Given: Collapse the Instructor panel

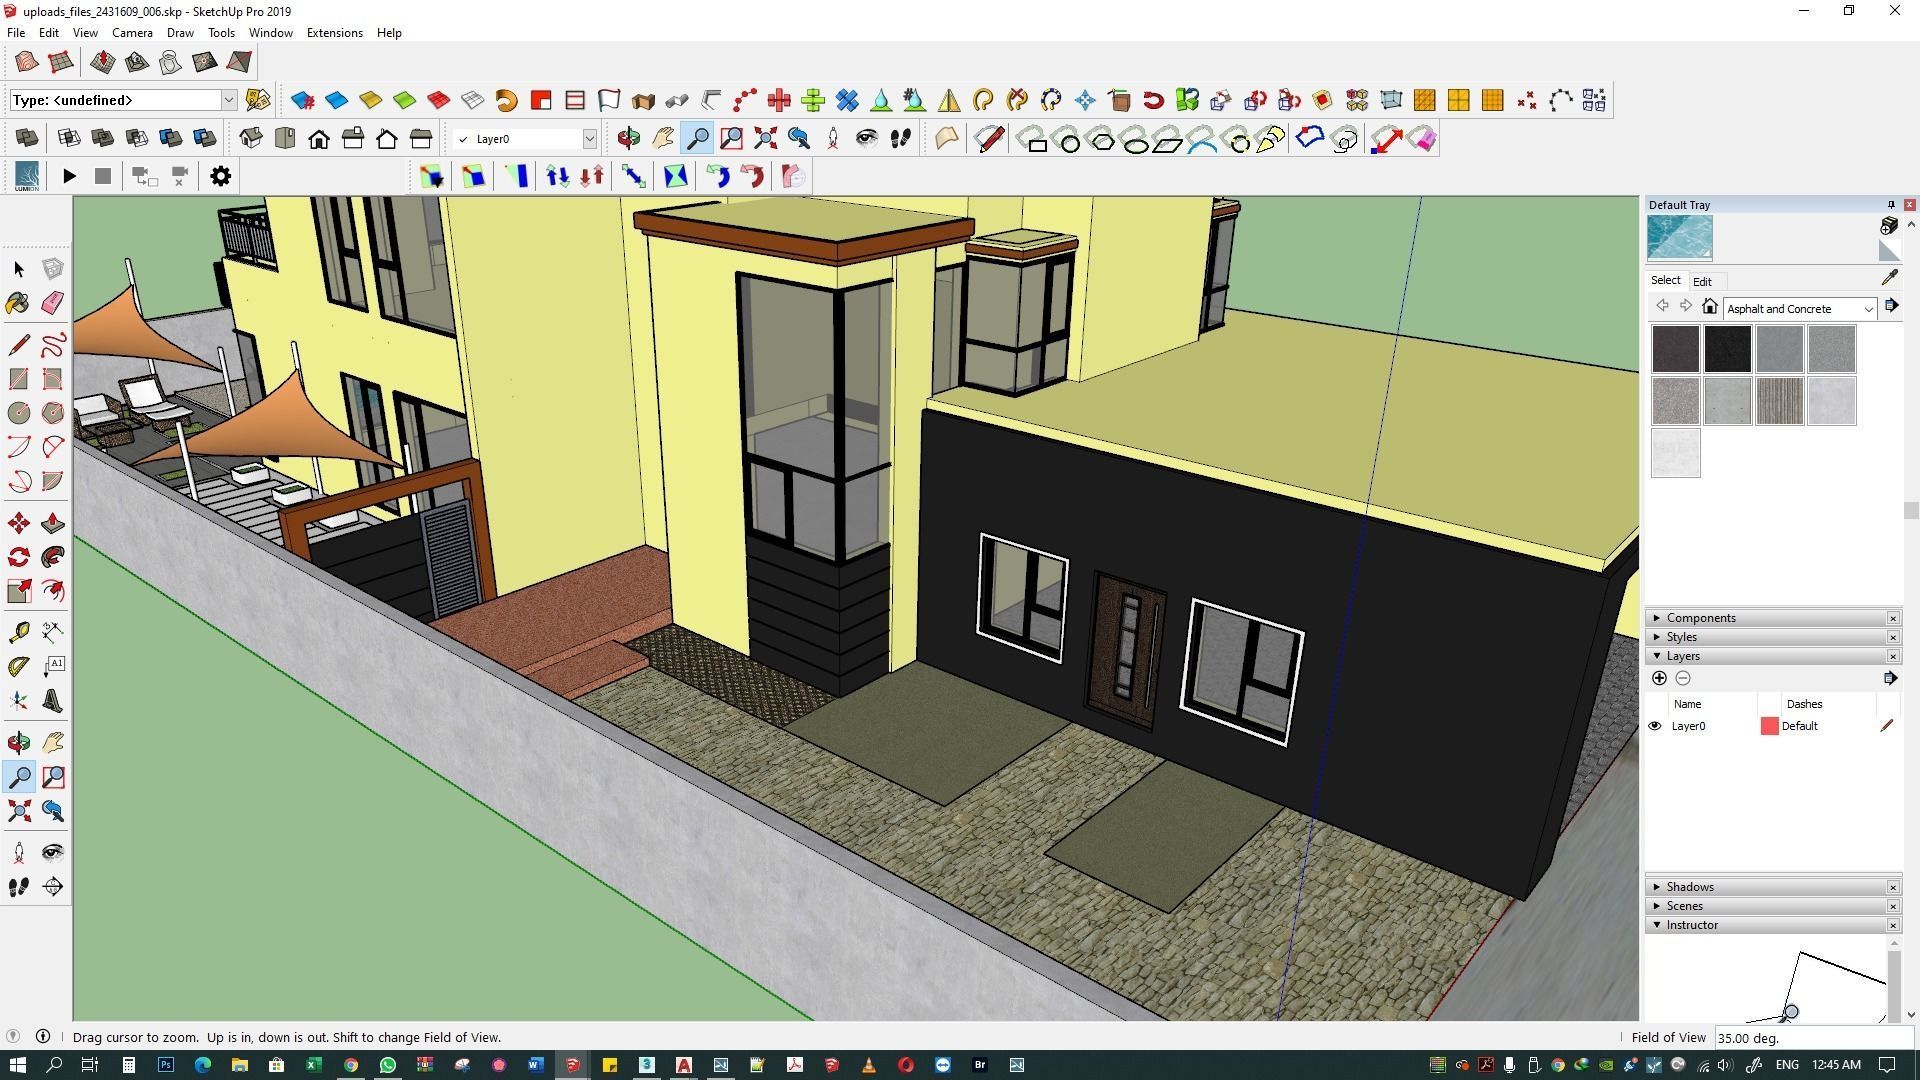Looking at the screenshot, I should coord(1691,925).
